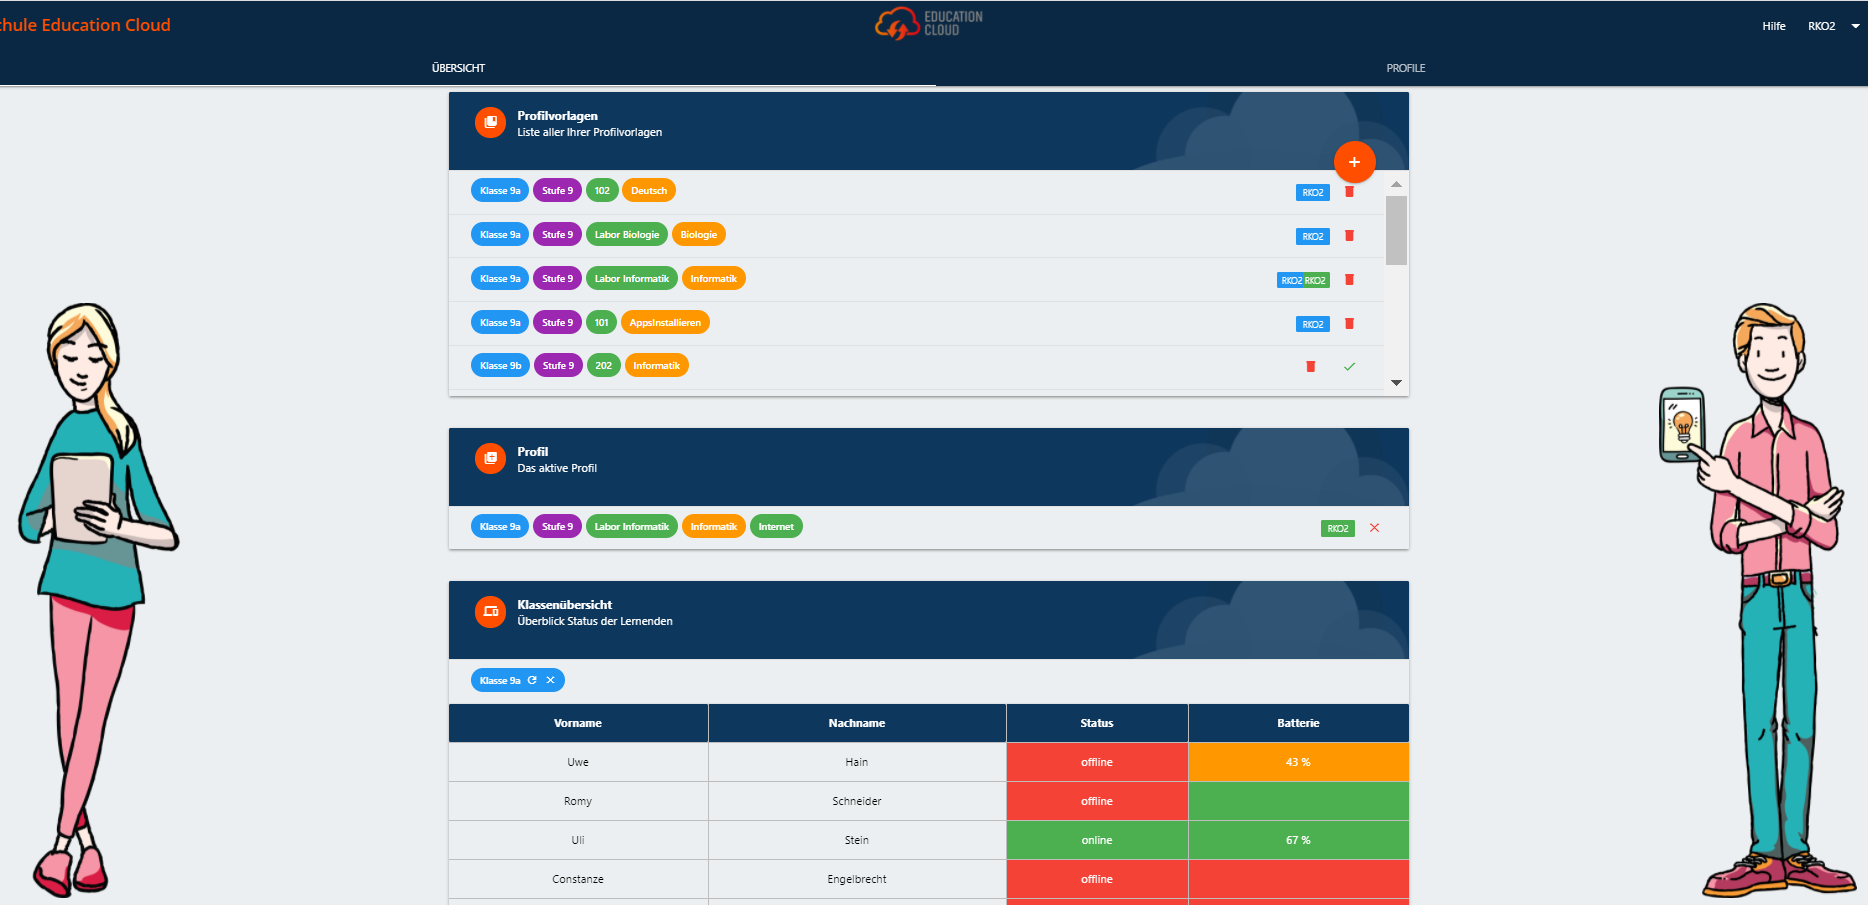Click the Education Cloud logo
The image size is (1868, 905).
928,24
